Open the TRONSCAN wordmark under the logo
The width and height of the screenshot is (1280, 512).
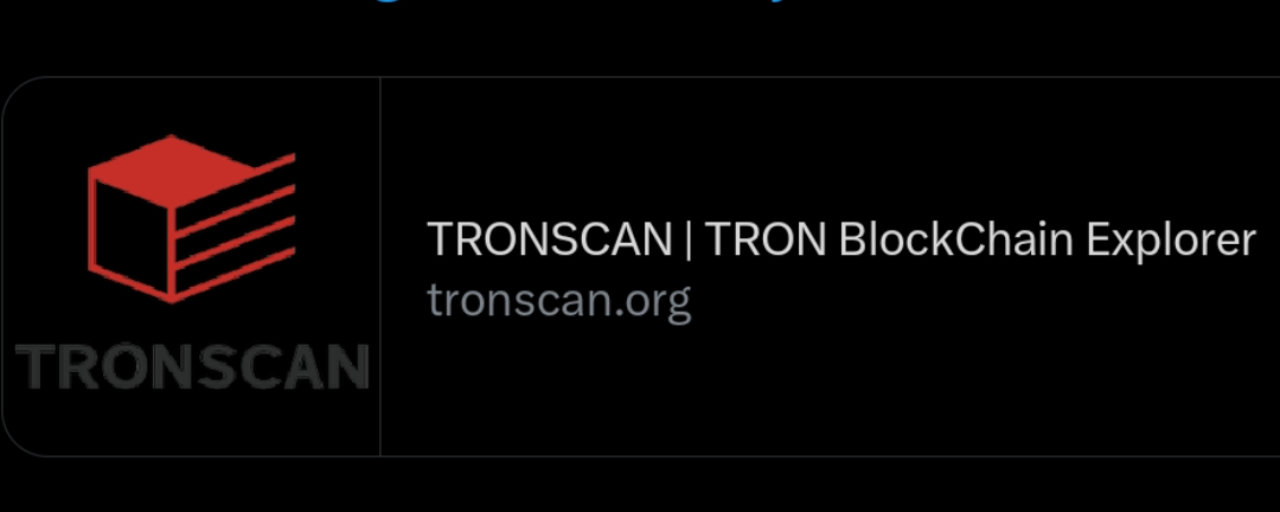[192, 366]
